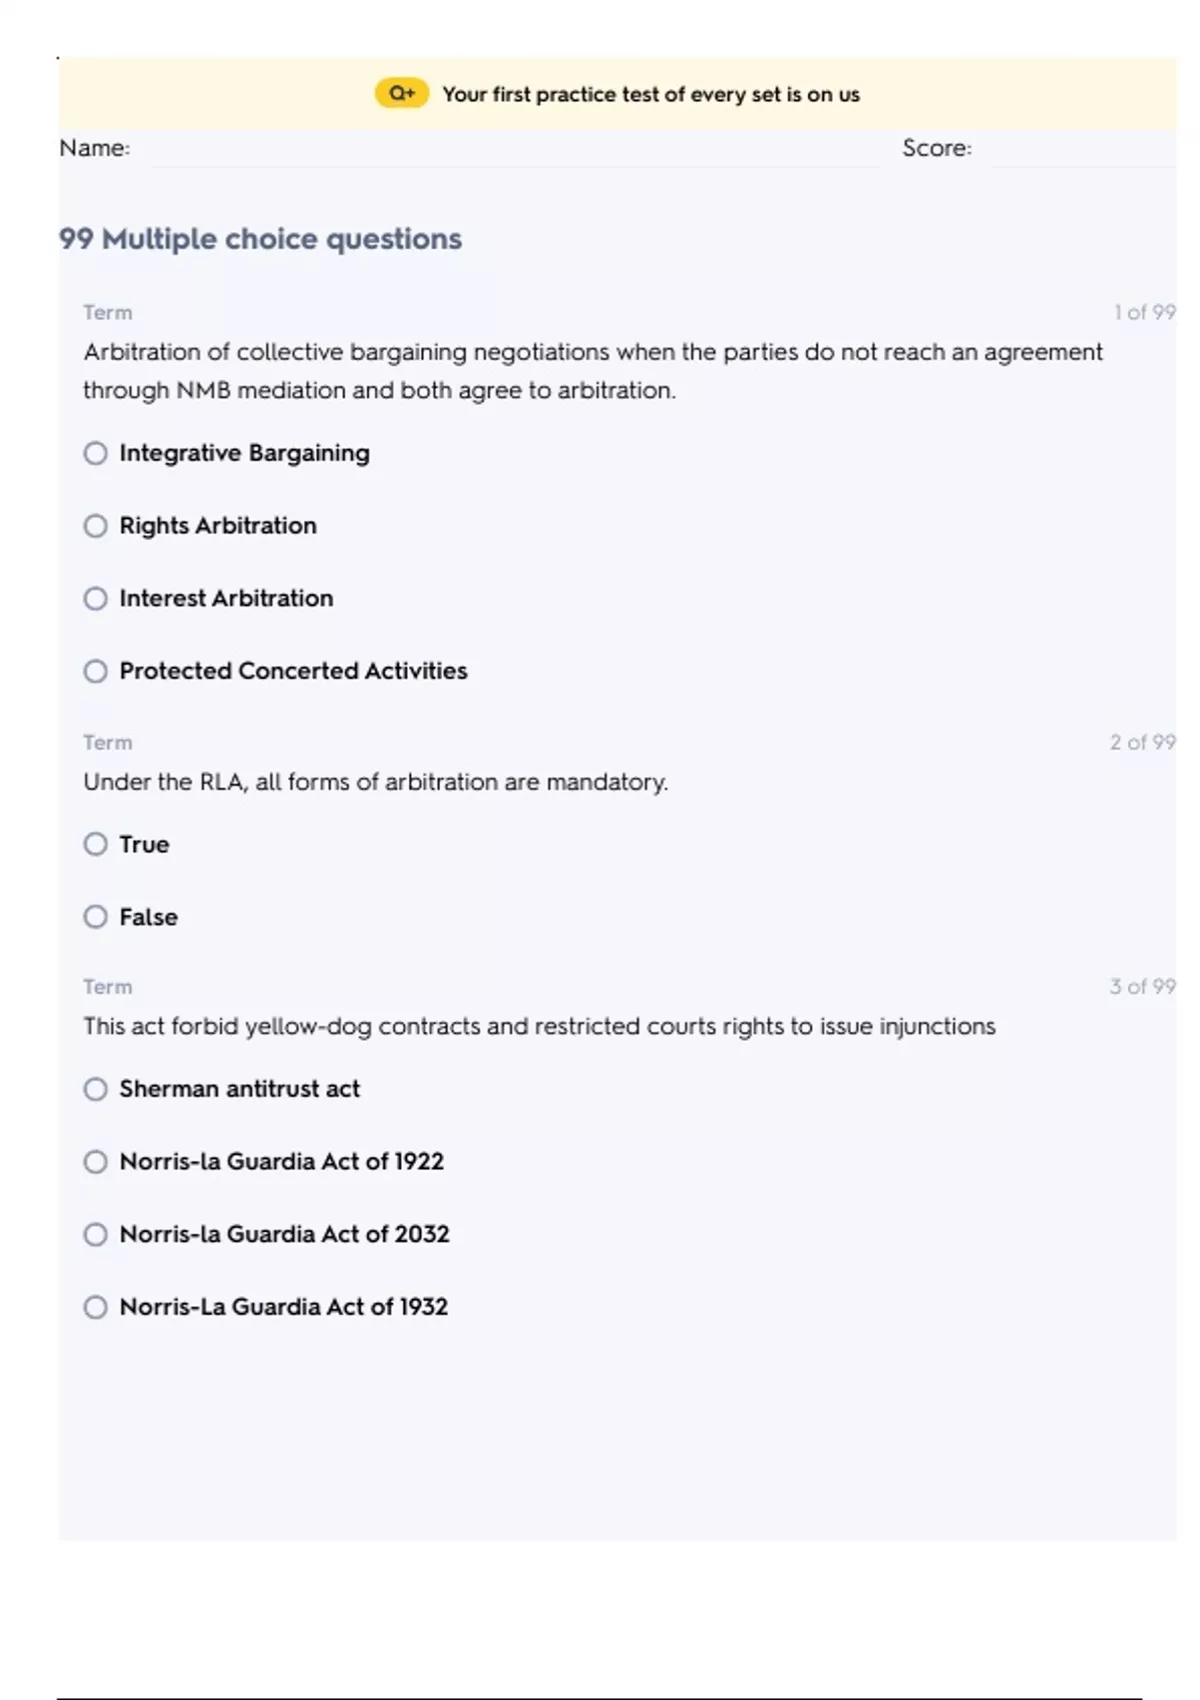Image resolution: width=1200 pixels, height=1700 pixels.
Task: Select Norris-La Guardia Act of 1932
Action: (x=96, y=1307)
